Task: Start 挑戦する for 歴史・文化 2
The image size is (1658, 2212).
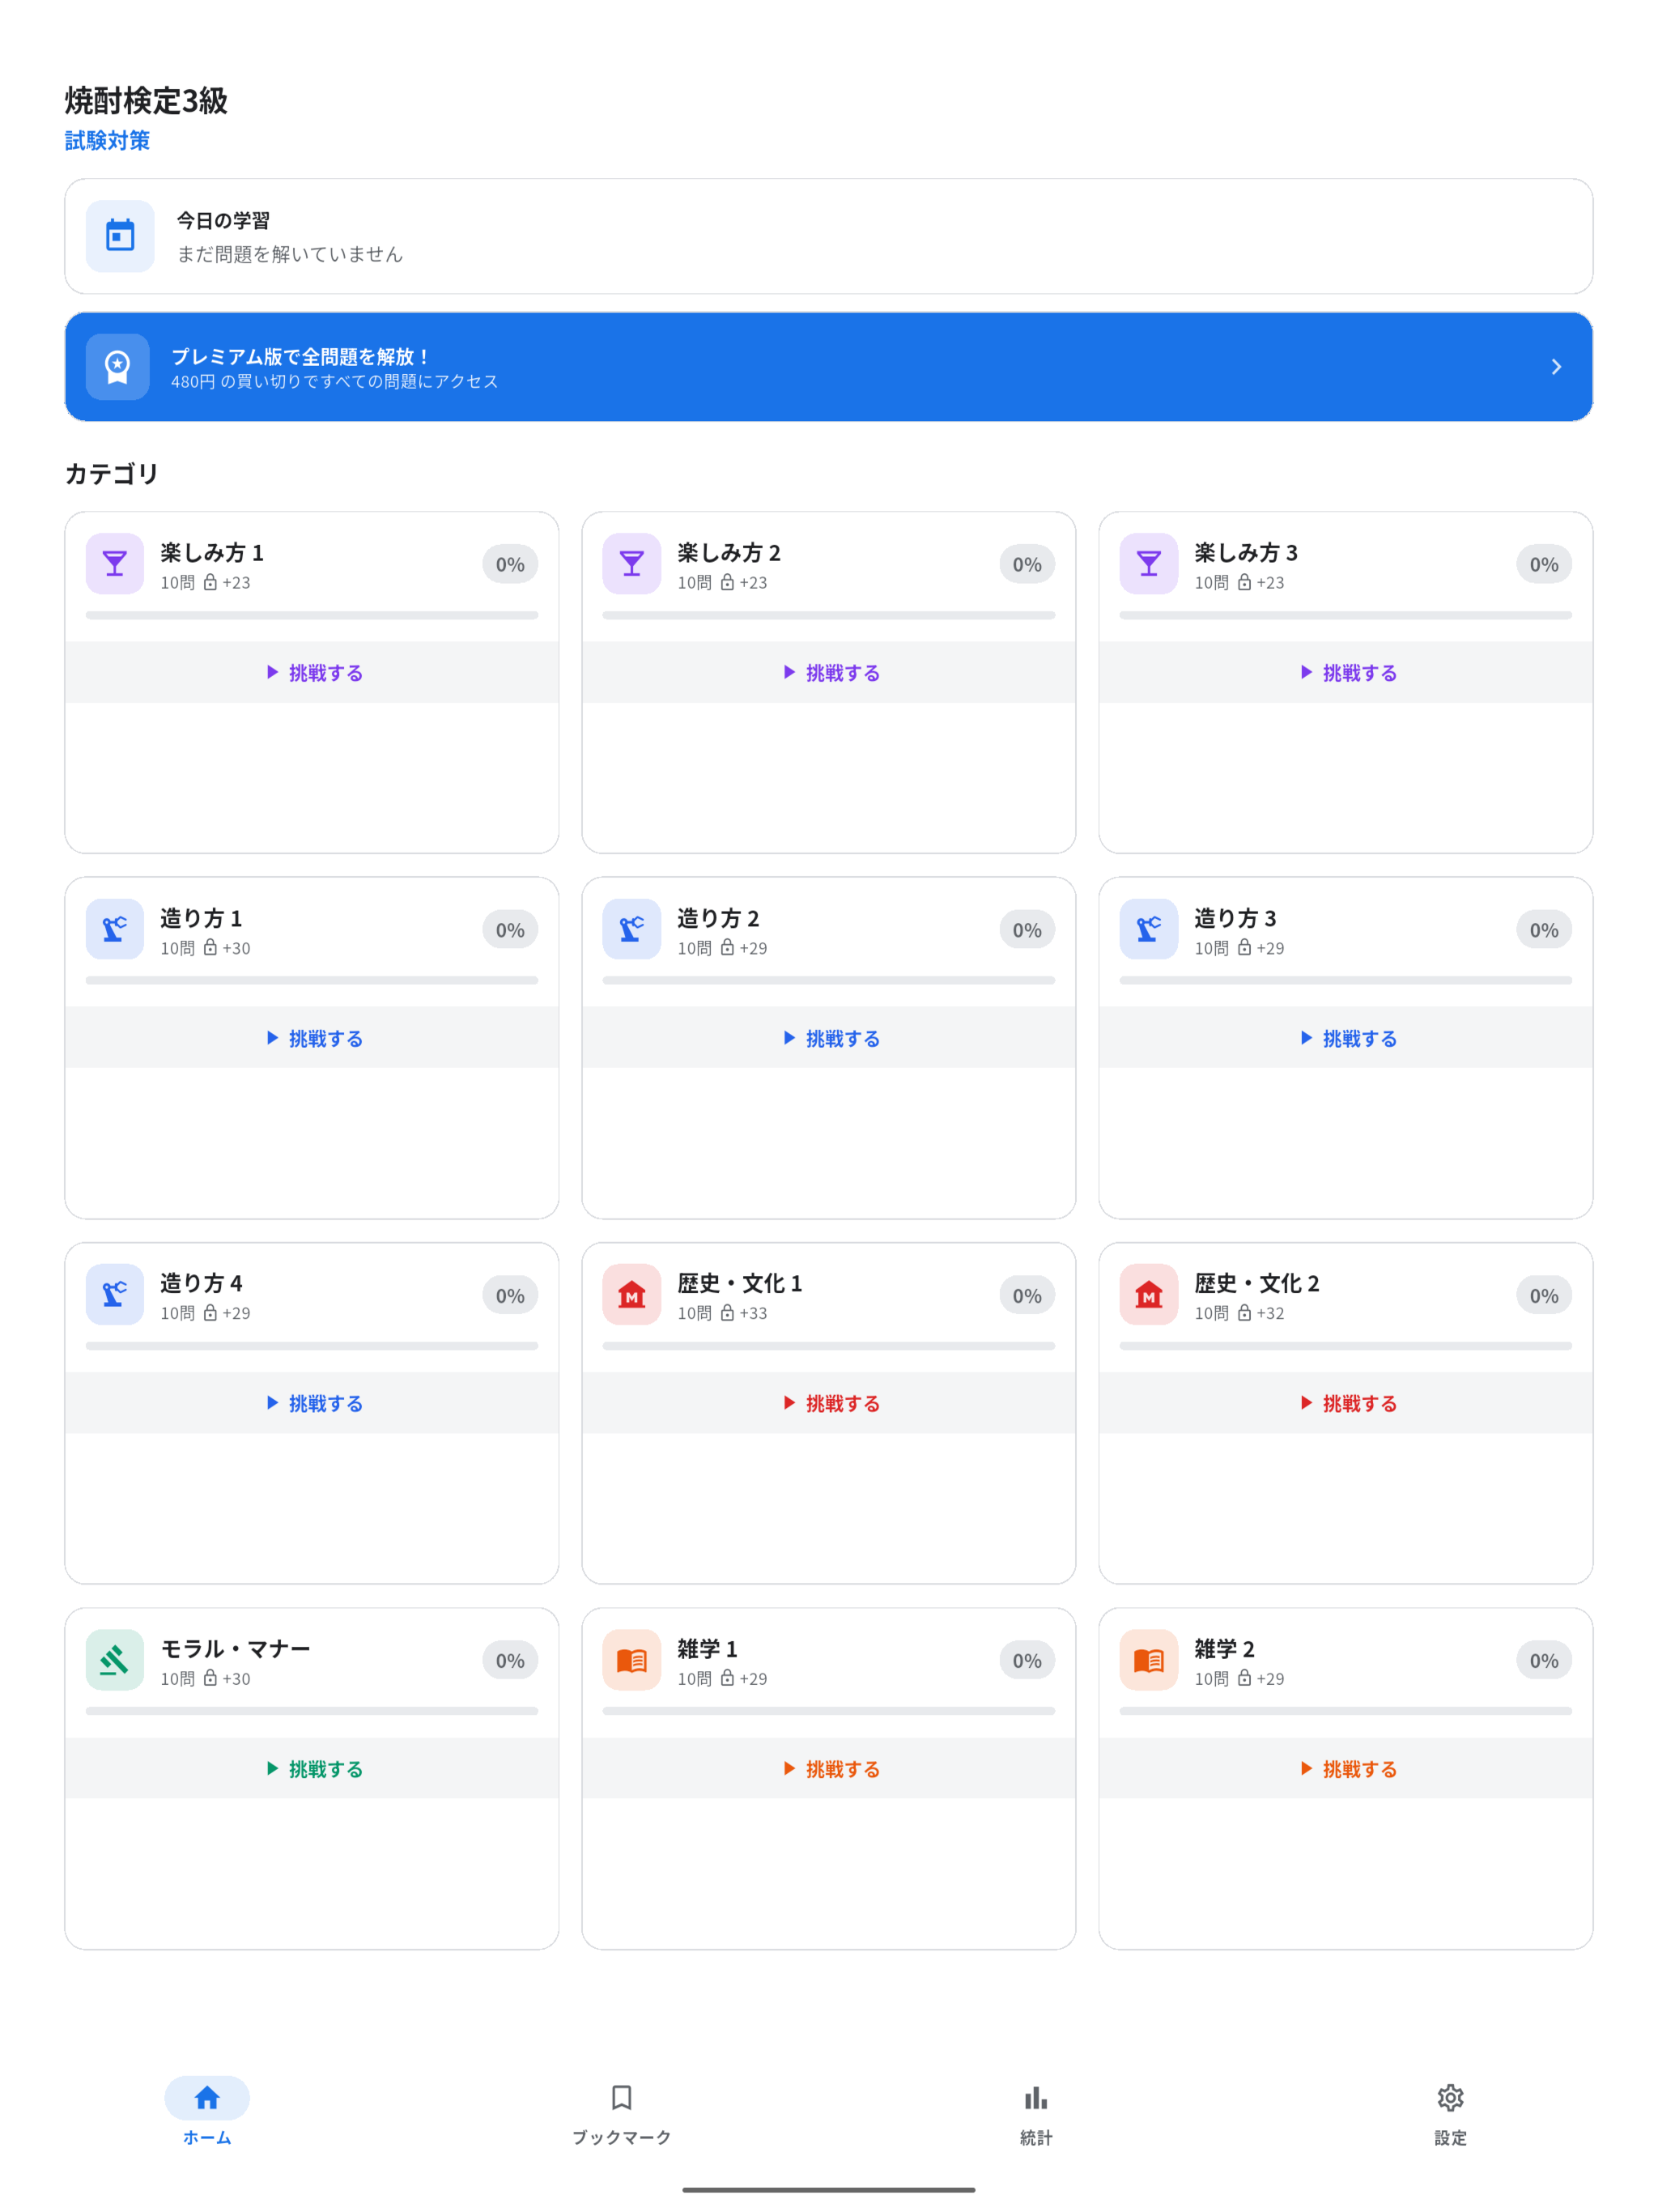Action: click(1346, 1403)
